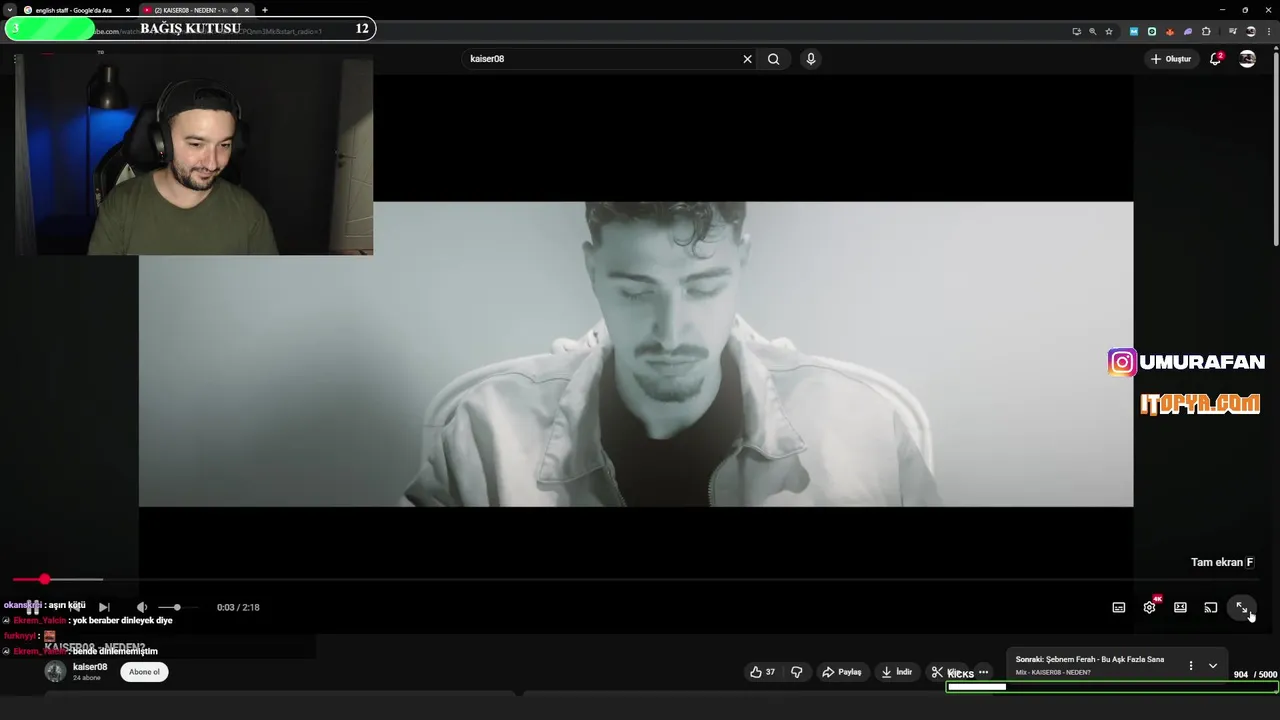Close the english staff tab

pyautogui.click(x=128, y=10)
